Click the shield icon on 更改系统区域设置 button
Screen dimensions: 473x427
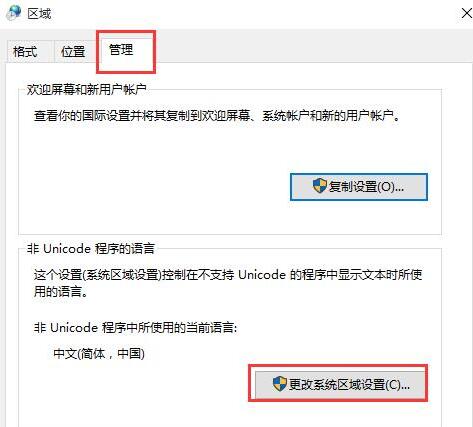279,384
